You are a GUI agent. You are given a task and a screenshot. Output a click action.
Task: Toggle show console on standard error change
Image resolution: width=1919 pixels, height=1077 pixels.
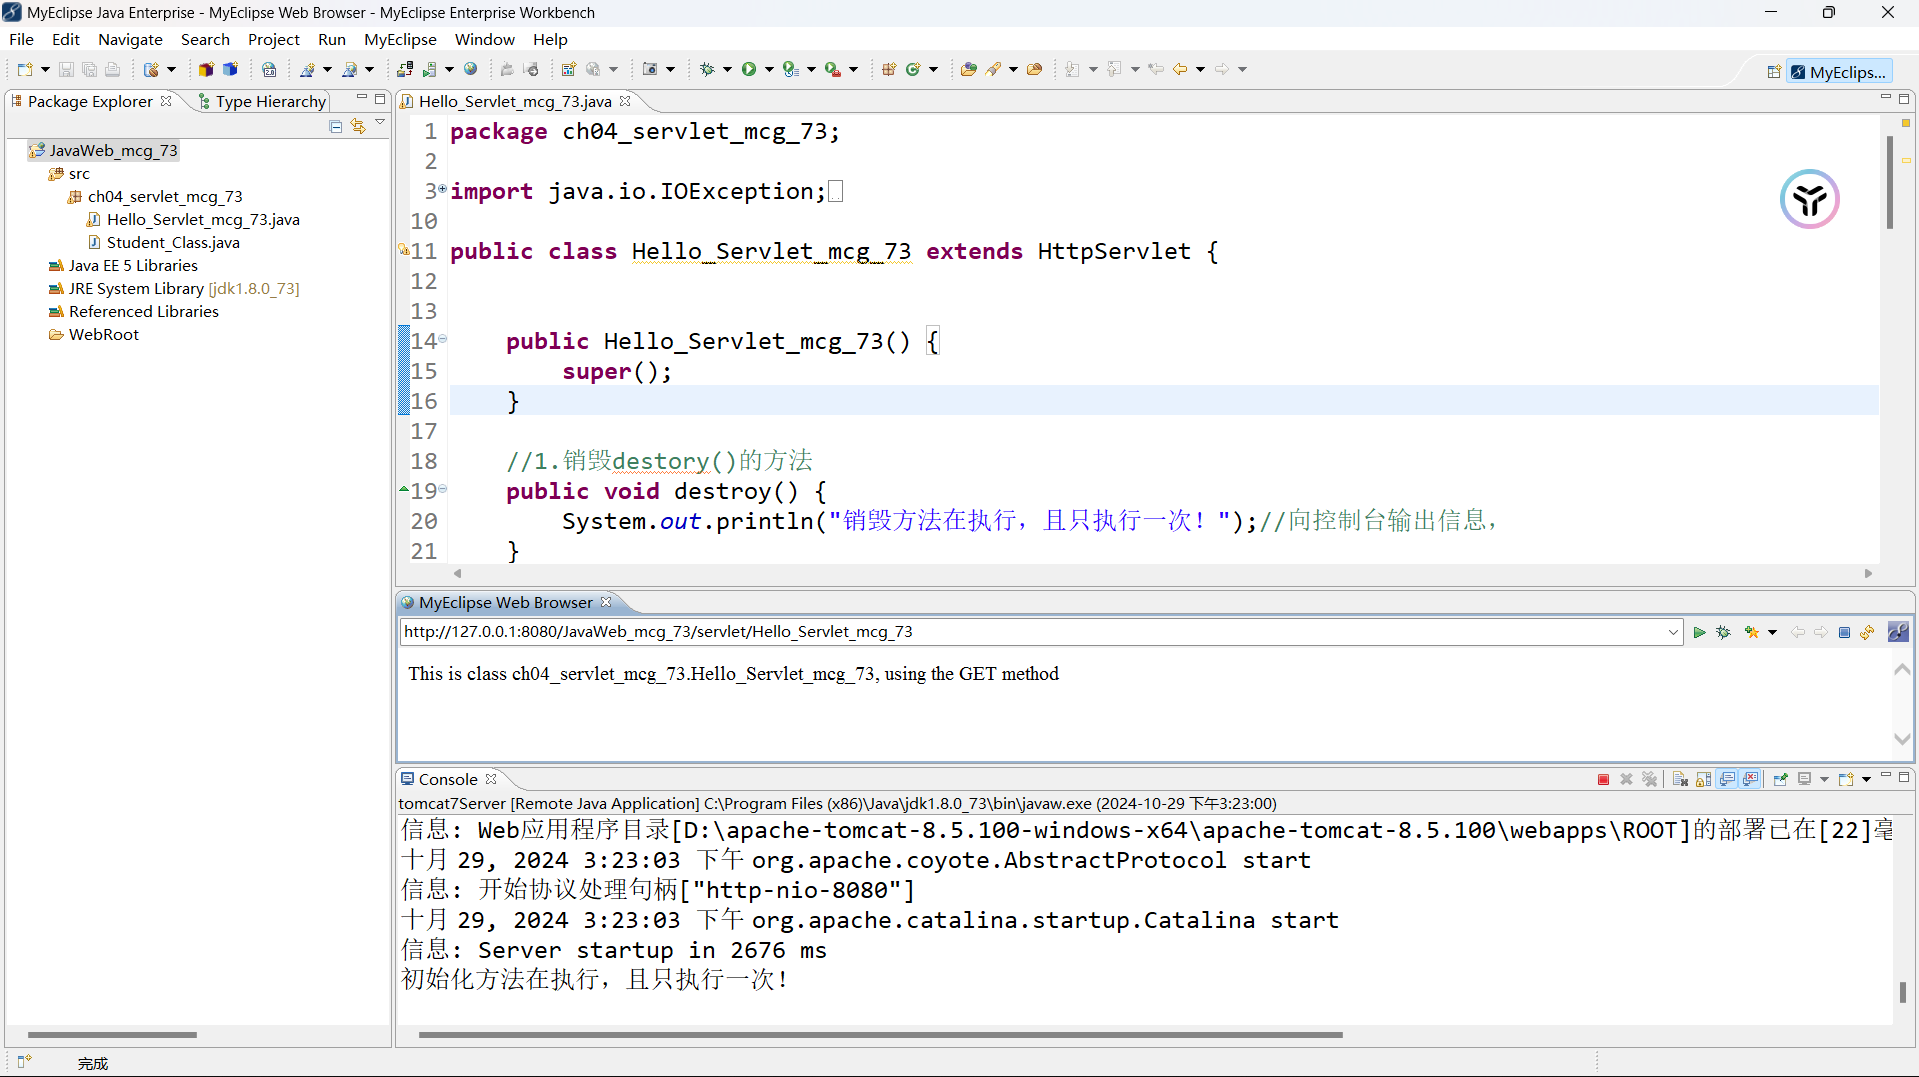coord(1750,779)
